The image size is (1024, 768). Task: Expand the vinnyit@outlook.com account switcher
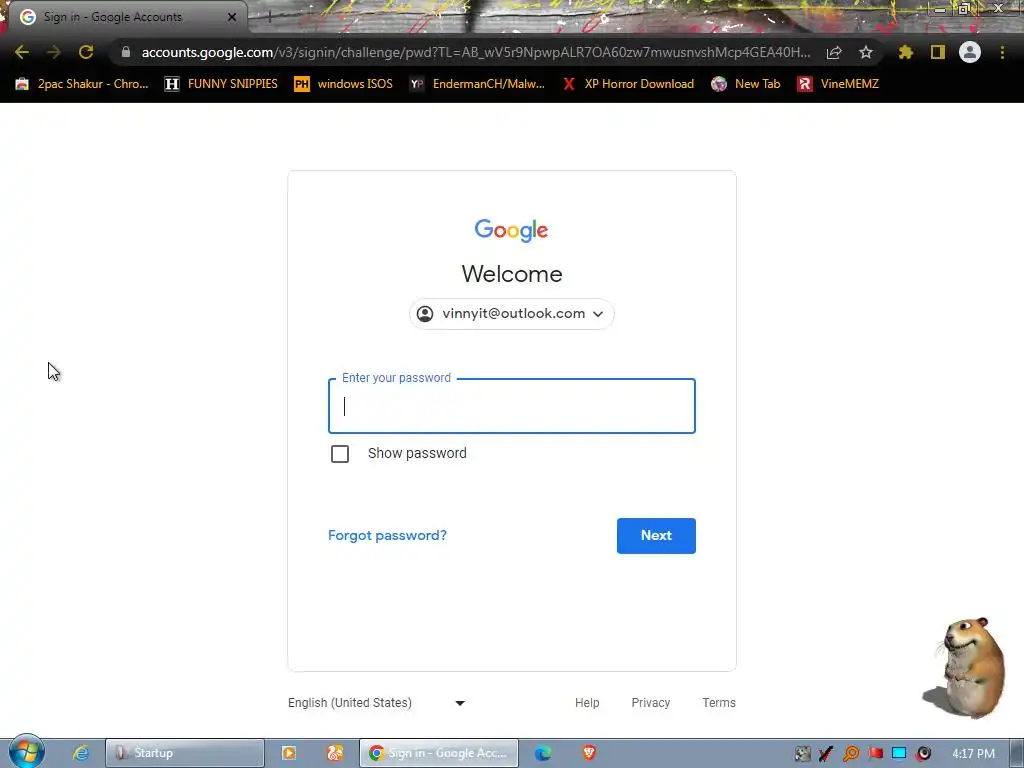click(512, 314)
